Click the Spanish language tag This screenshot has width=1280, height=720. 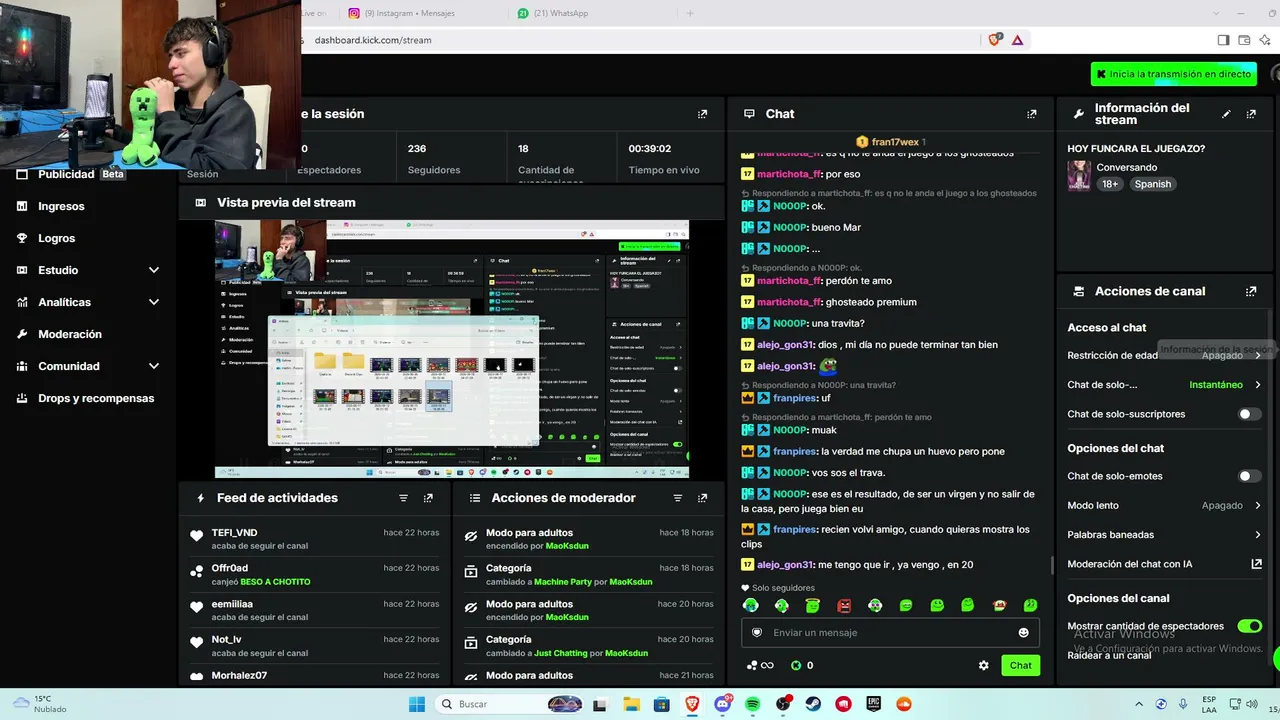pyautogui.click(x=1152, y=184)
